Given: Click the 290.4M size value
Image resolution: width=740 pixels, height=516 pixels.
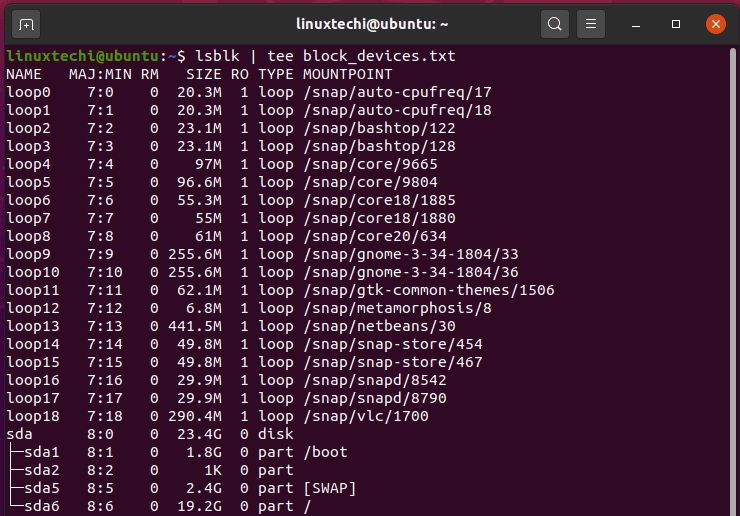Looking at the screenshot, I should (195, 416).
